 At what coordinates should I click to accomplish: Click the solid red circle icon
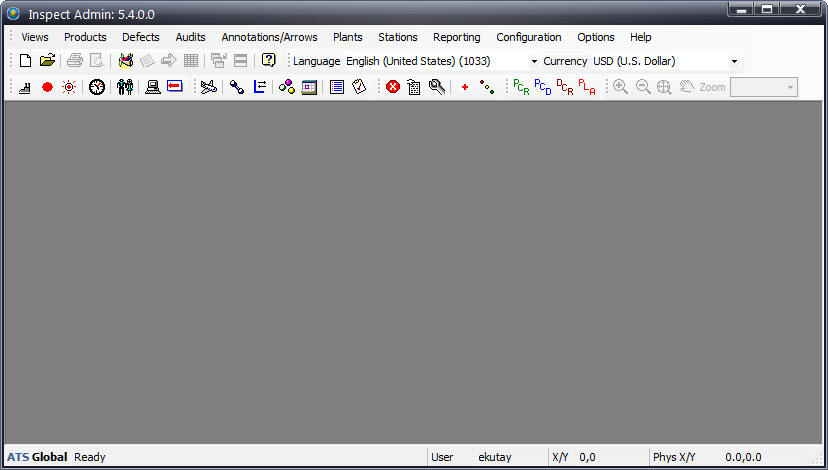(x=48, y=87)
